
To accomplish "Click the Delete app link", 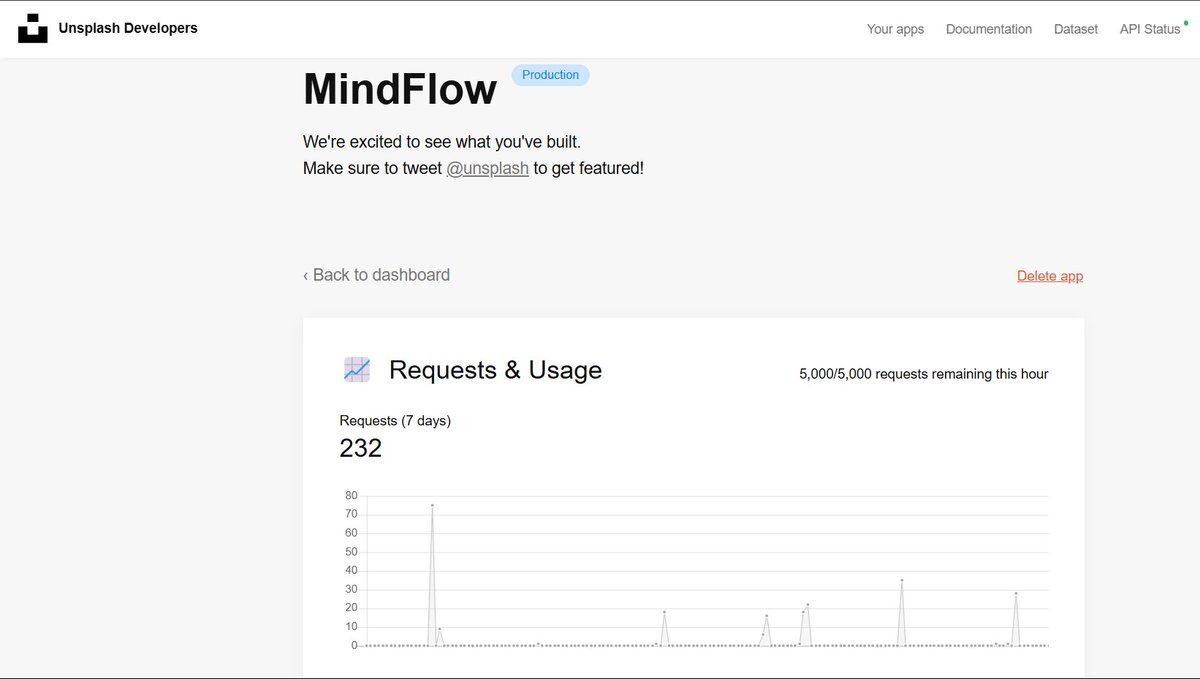I will tap(1049, 275).
